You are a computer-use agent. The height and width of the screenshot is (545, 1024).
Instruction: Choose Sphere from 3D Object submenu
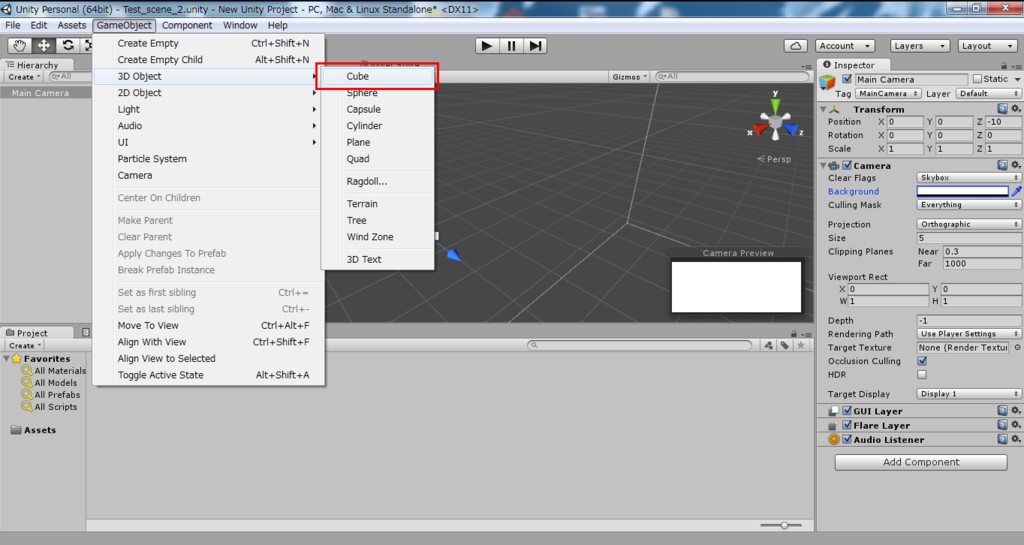coord(377,93)
